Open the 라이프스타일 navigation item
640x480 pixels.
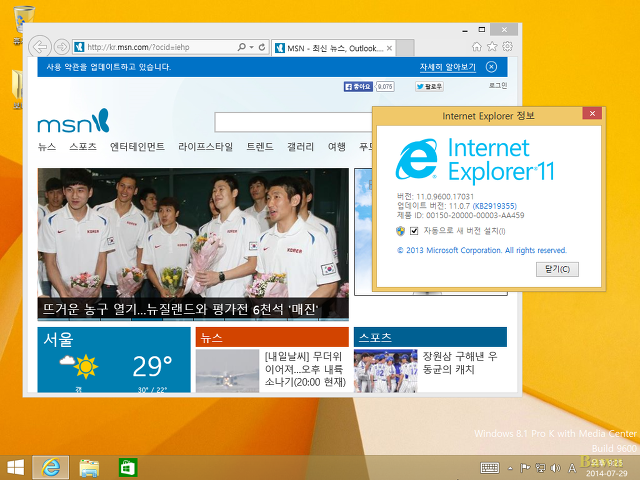[205, 147]
